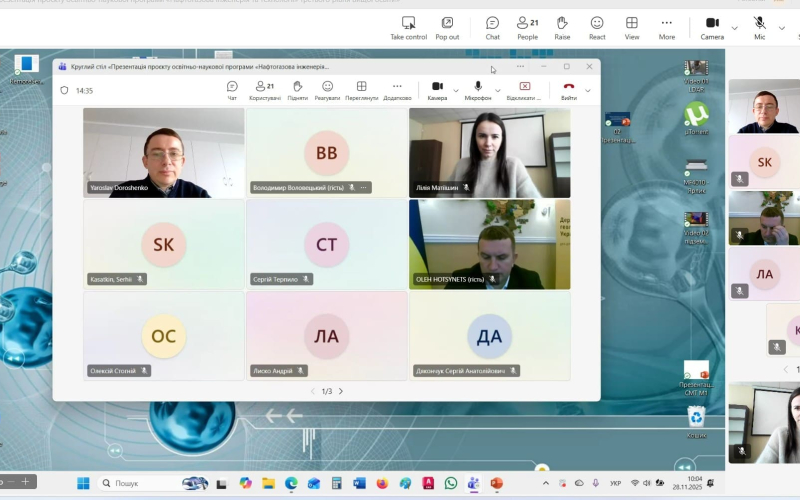Viewport: 800px width, 500px height.
Task: Open Користувачі list in shared meeting window
Action: pos(265,90)
